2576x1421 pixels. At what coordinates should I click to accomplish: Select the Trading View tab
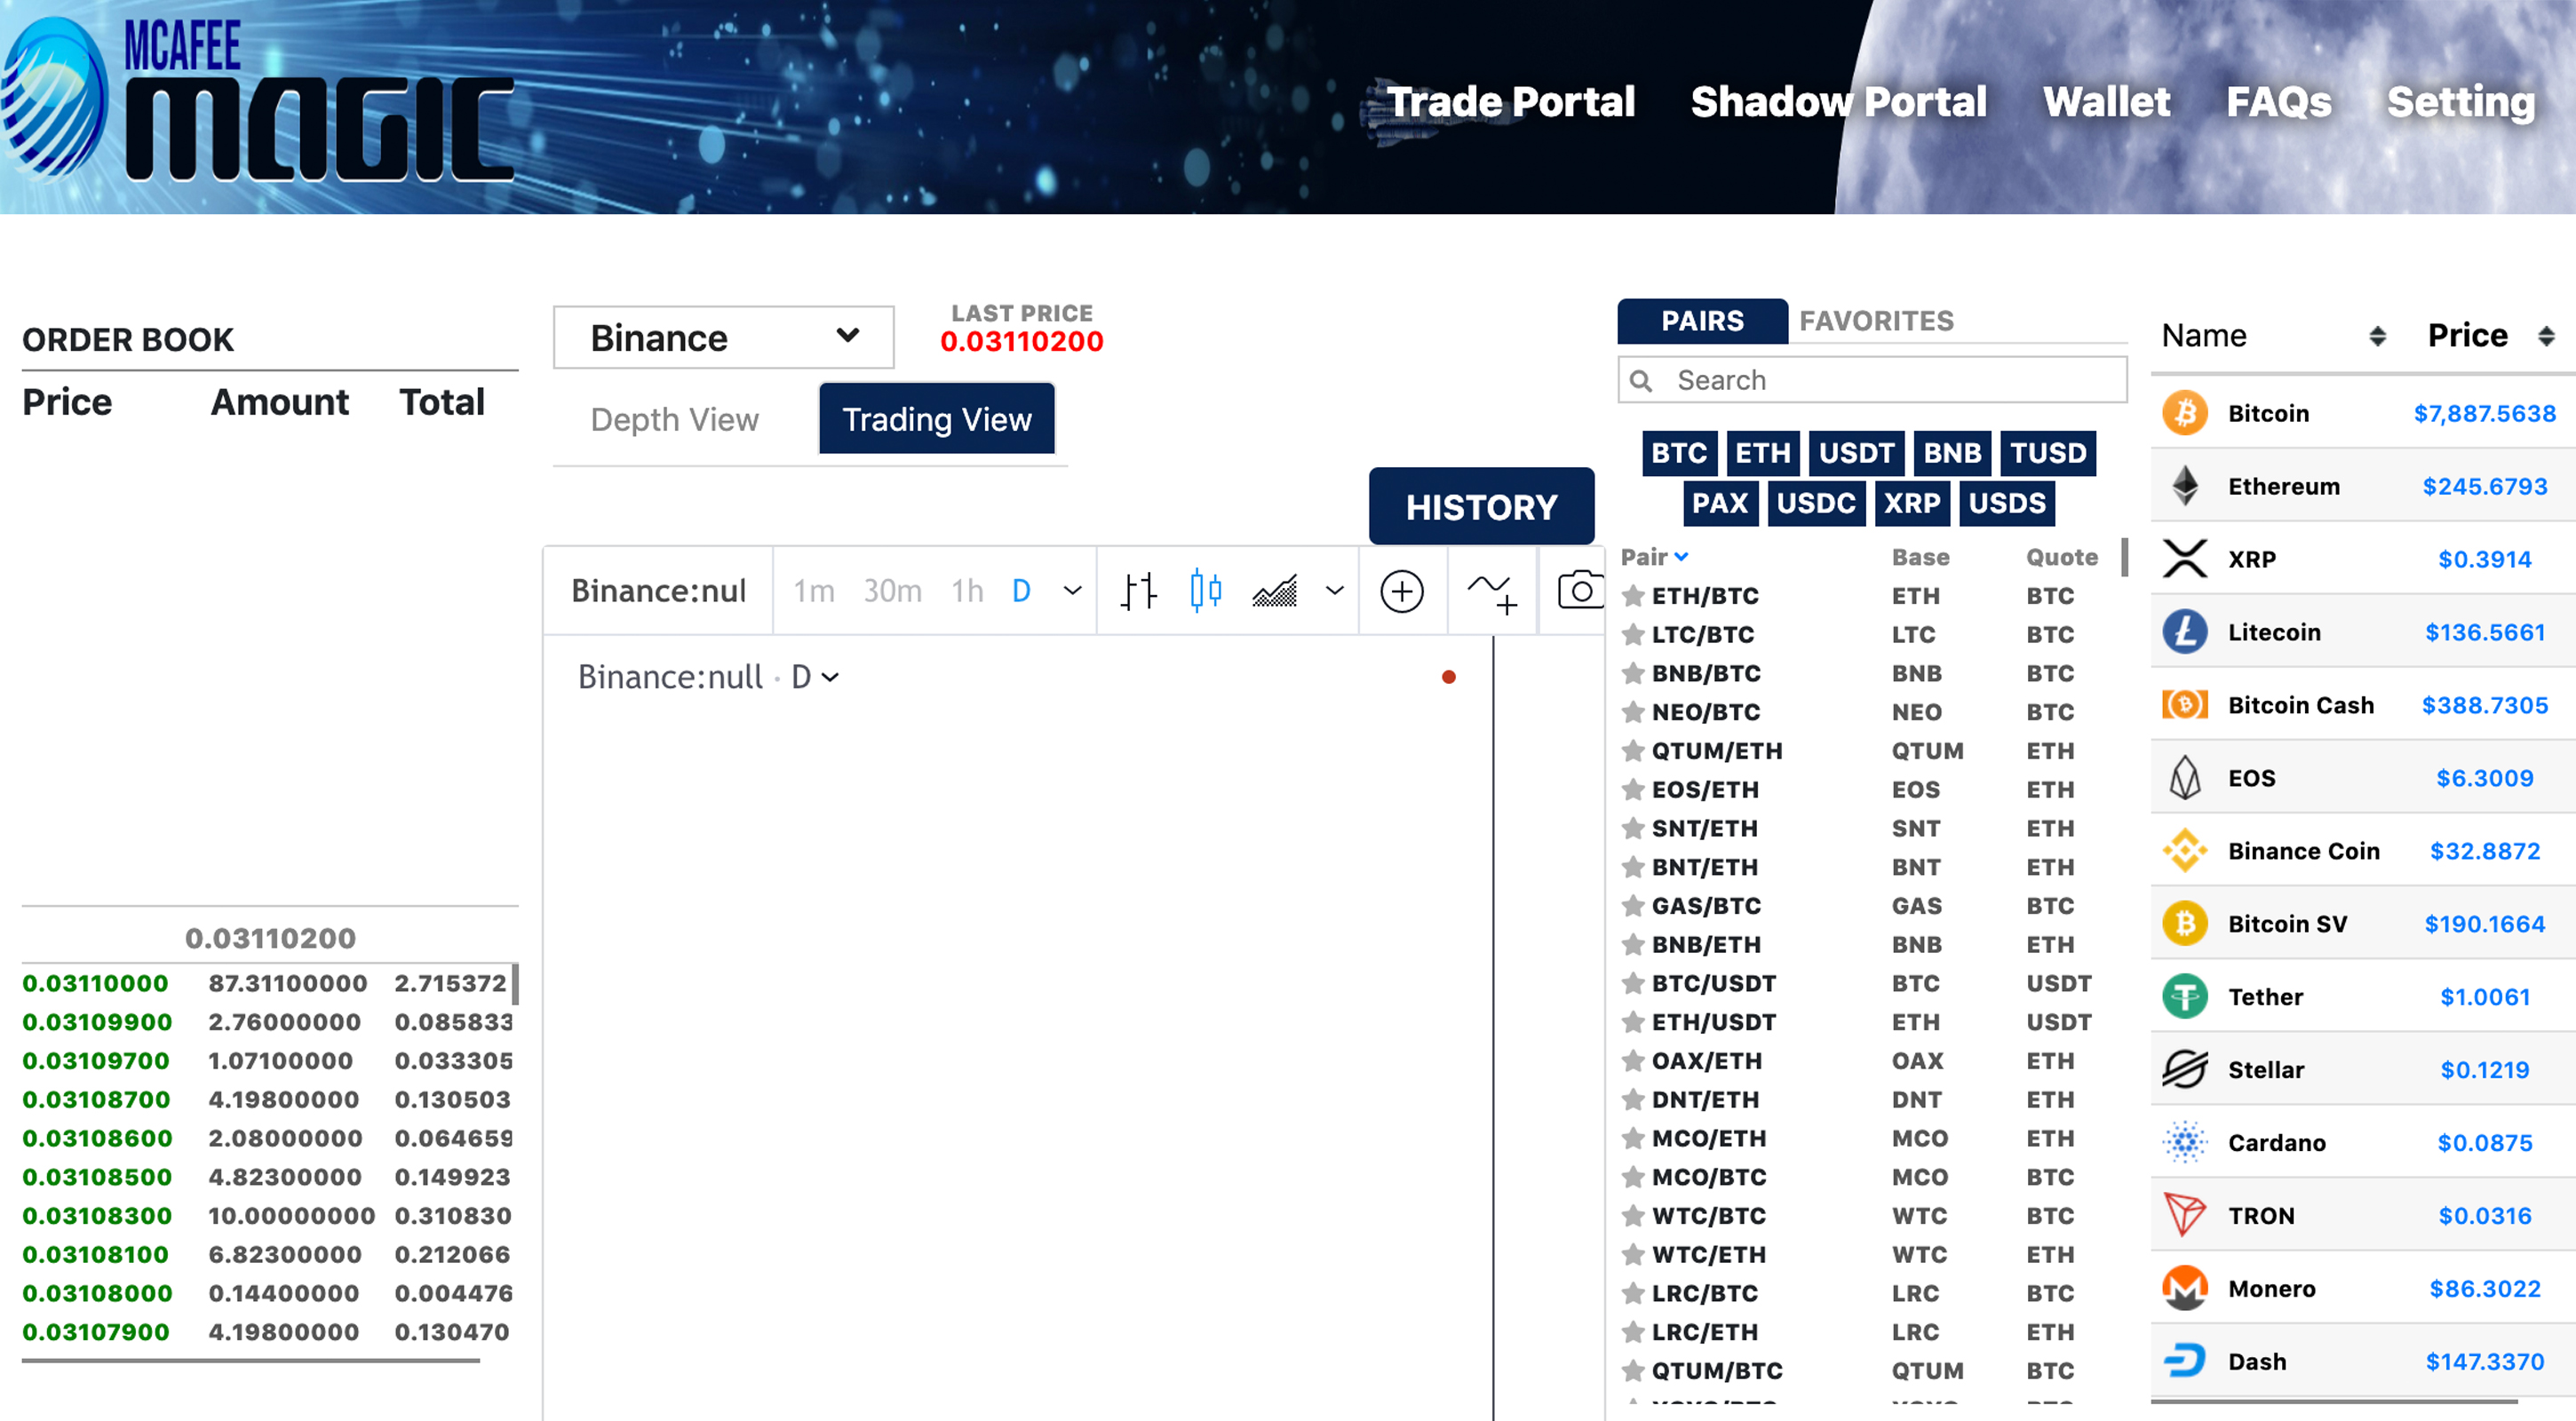(x=936, y=419)
